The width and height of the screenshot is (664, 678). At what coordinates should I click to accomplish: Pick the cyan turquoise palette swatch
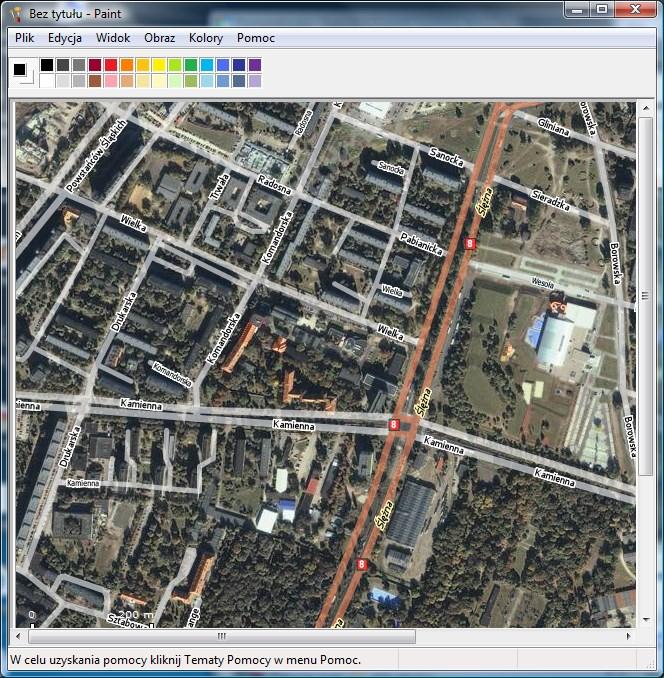(x=207, y=65)
